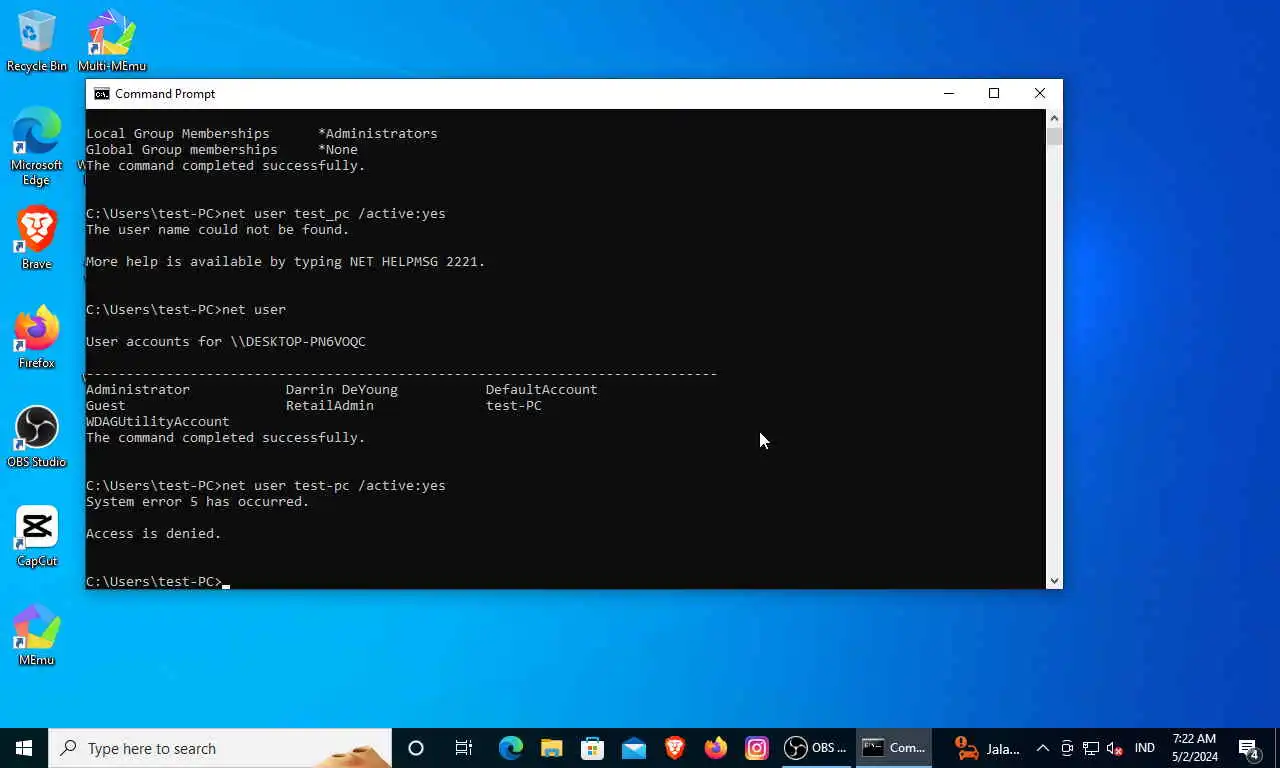Click the 'Darrin DeYoung' account name
Viewport: 1280px width, 768px height.
coord(341,389)
